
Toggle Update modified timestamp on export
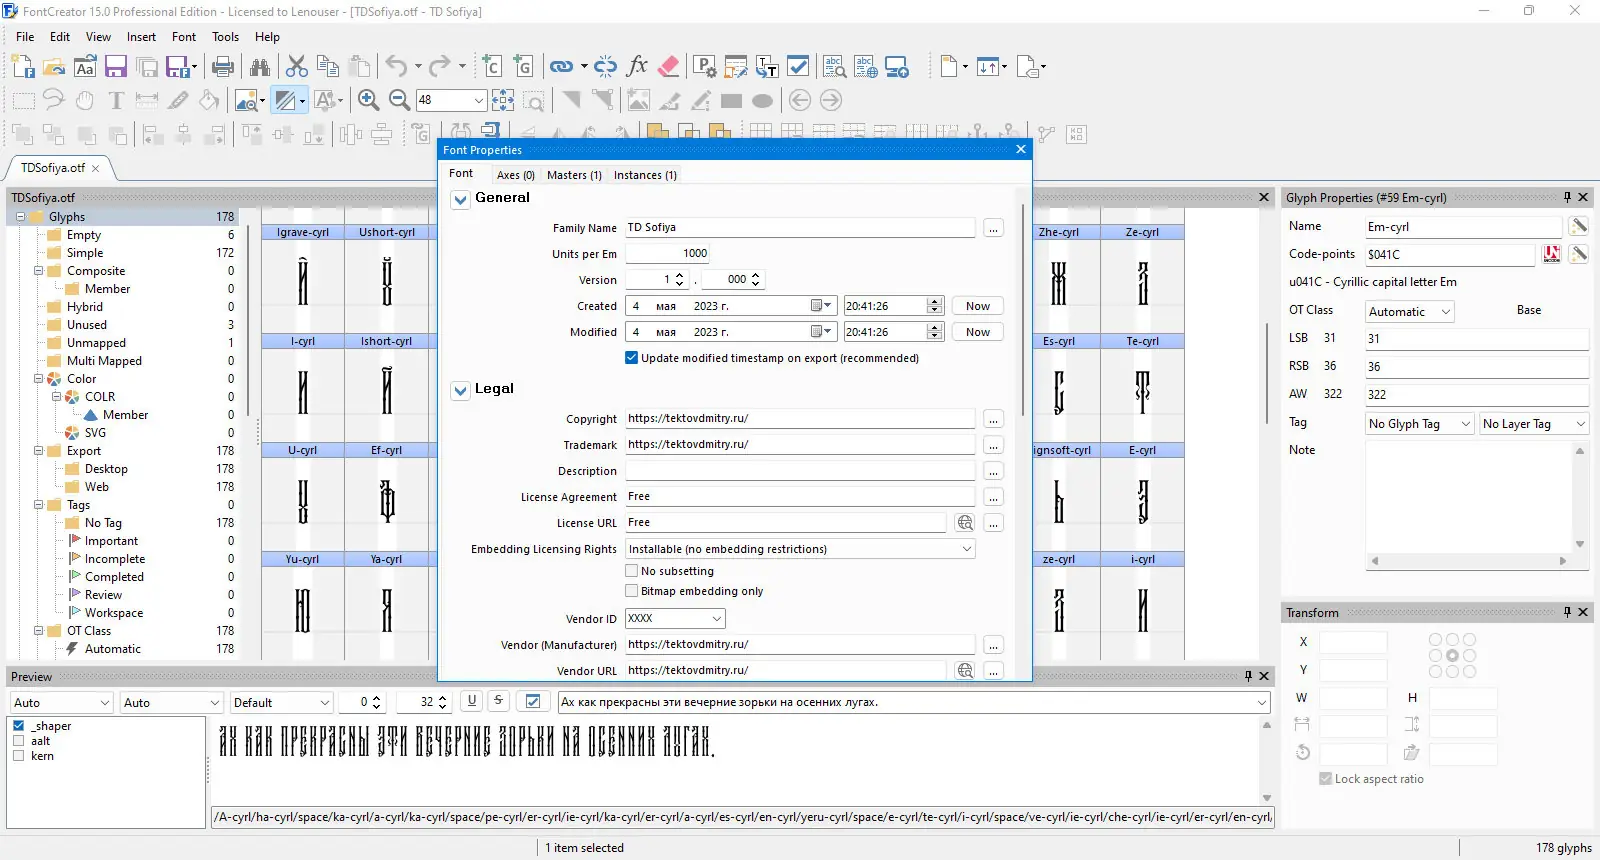point(632,358)
